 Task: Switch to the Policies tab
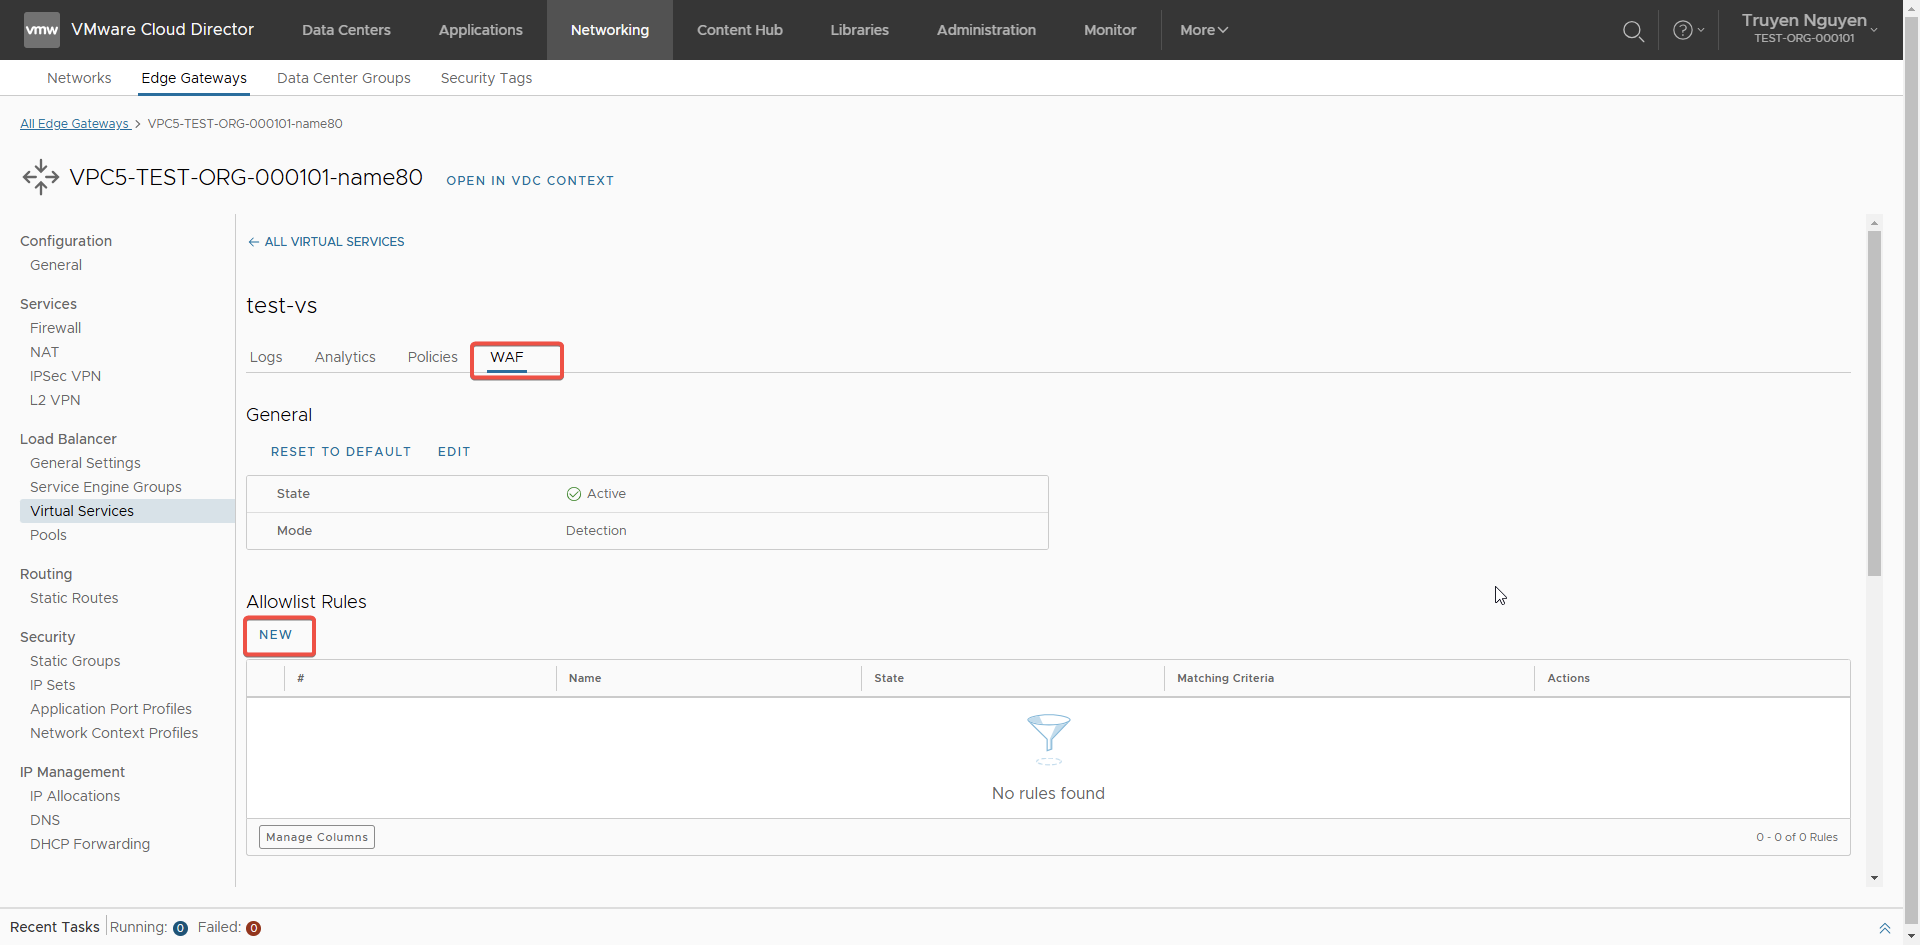[x=432, y=357]
